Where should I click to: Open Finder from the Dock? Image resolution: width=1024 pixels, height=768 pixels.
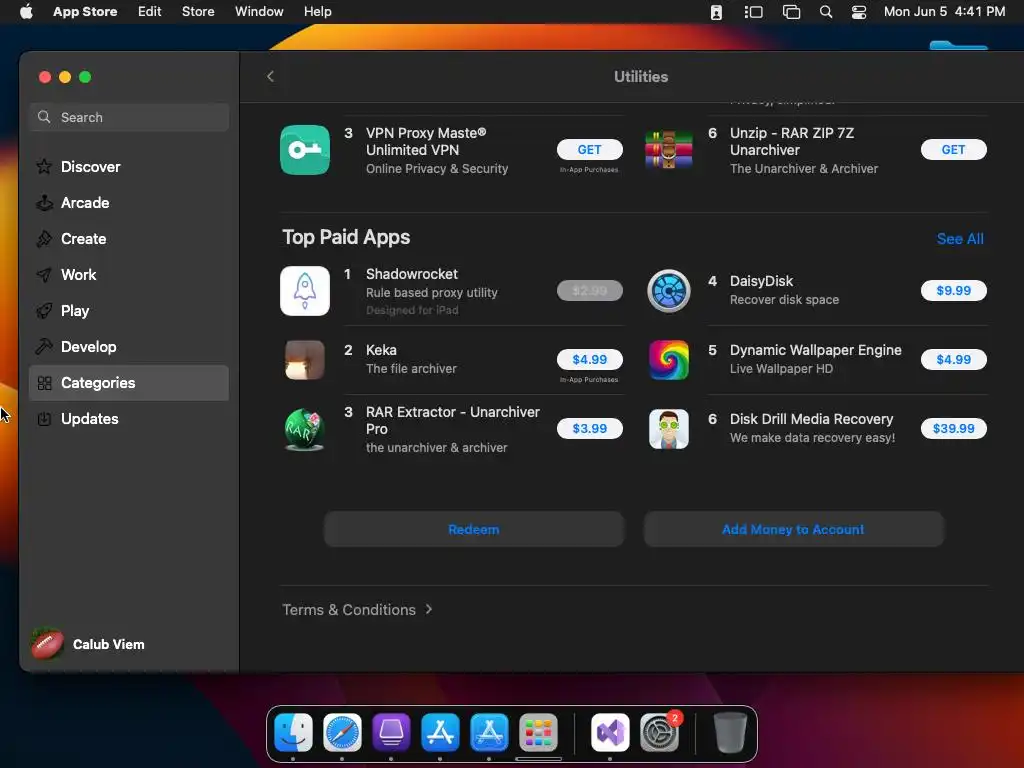pos(293,733)
